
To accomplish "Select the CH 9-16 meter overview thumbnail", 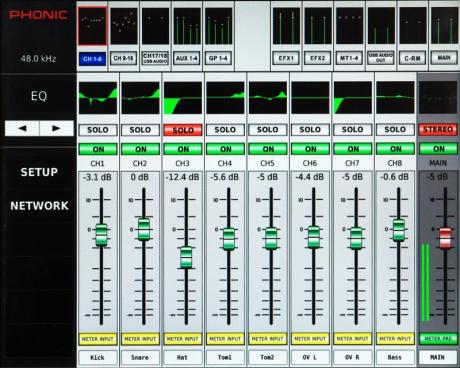I will point(124,26).
